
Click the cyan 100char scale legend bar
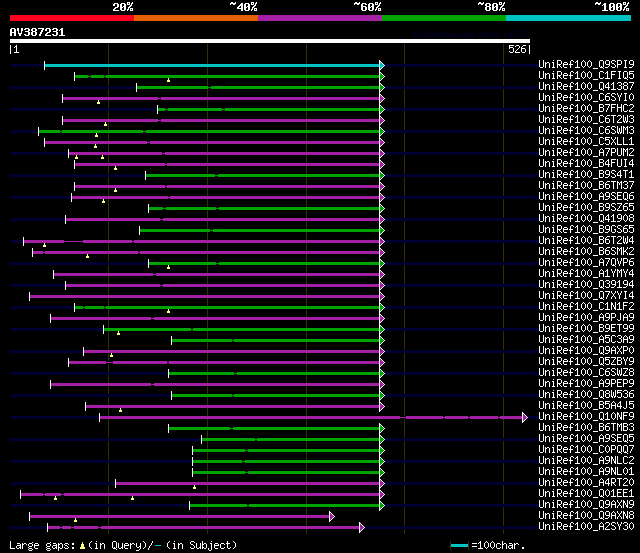(x=459, y=546)
